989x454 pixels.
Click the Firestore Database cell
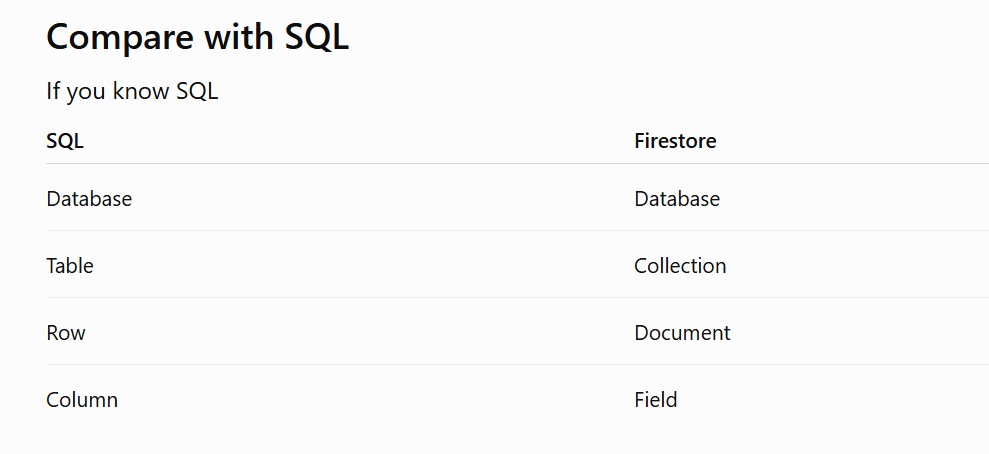click(677, 199)
